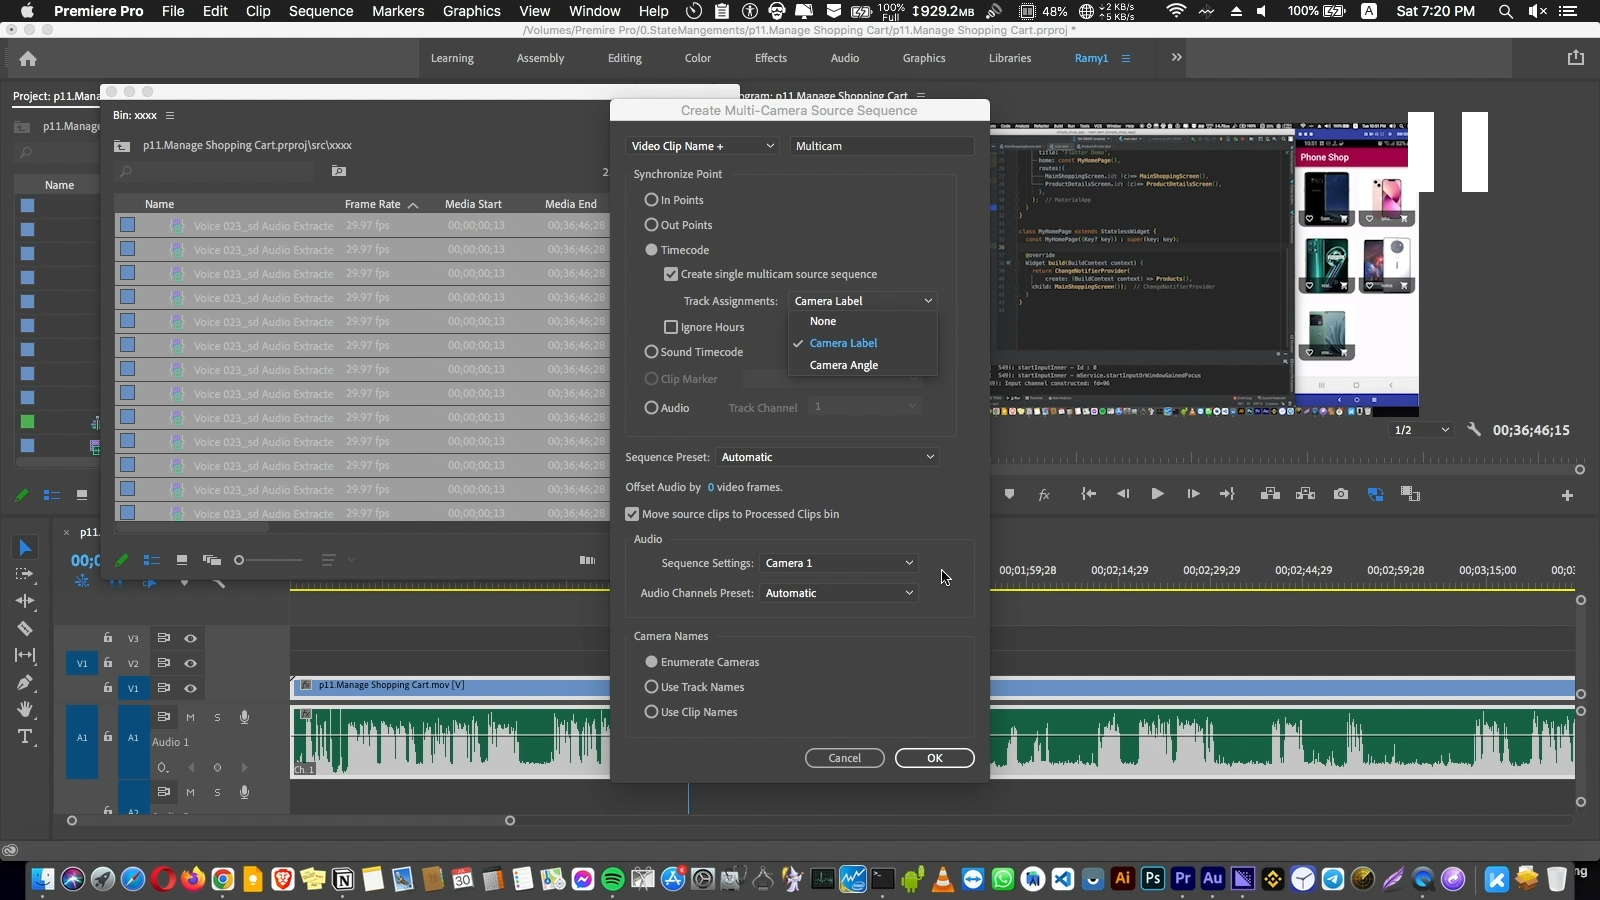
Task: Open the button editor plus icon
Action: coord(1567,495)
